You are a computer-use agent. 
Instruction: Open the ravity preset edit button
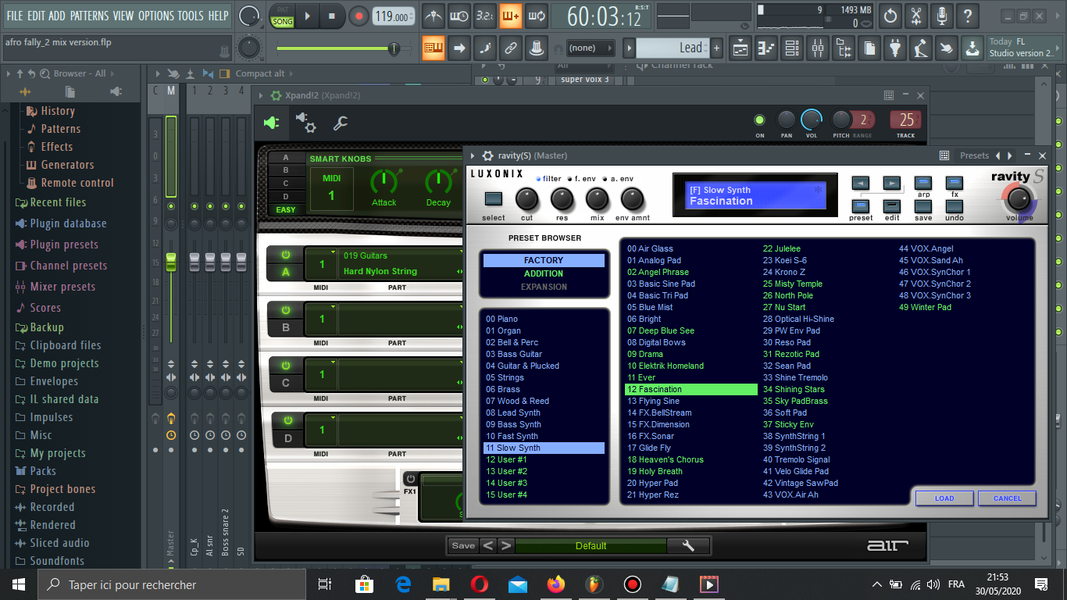click(x=891, y=207)
